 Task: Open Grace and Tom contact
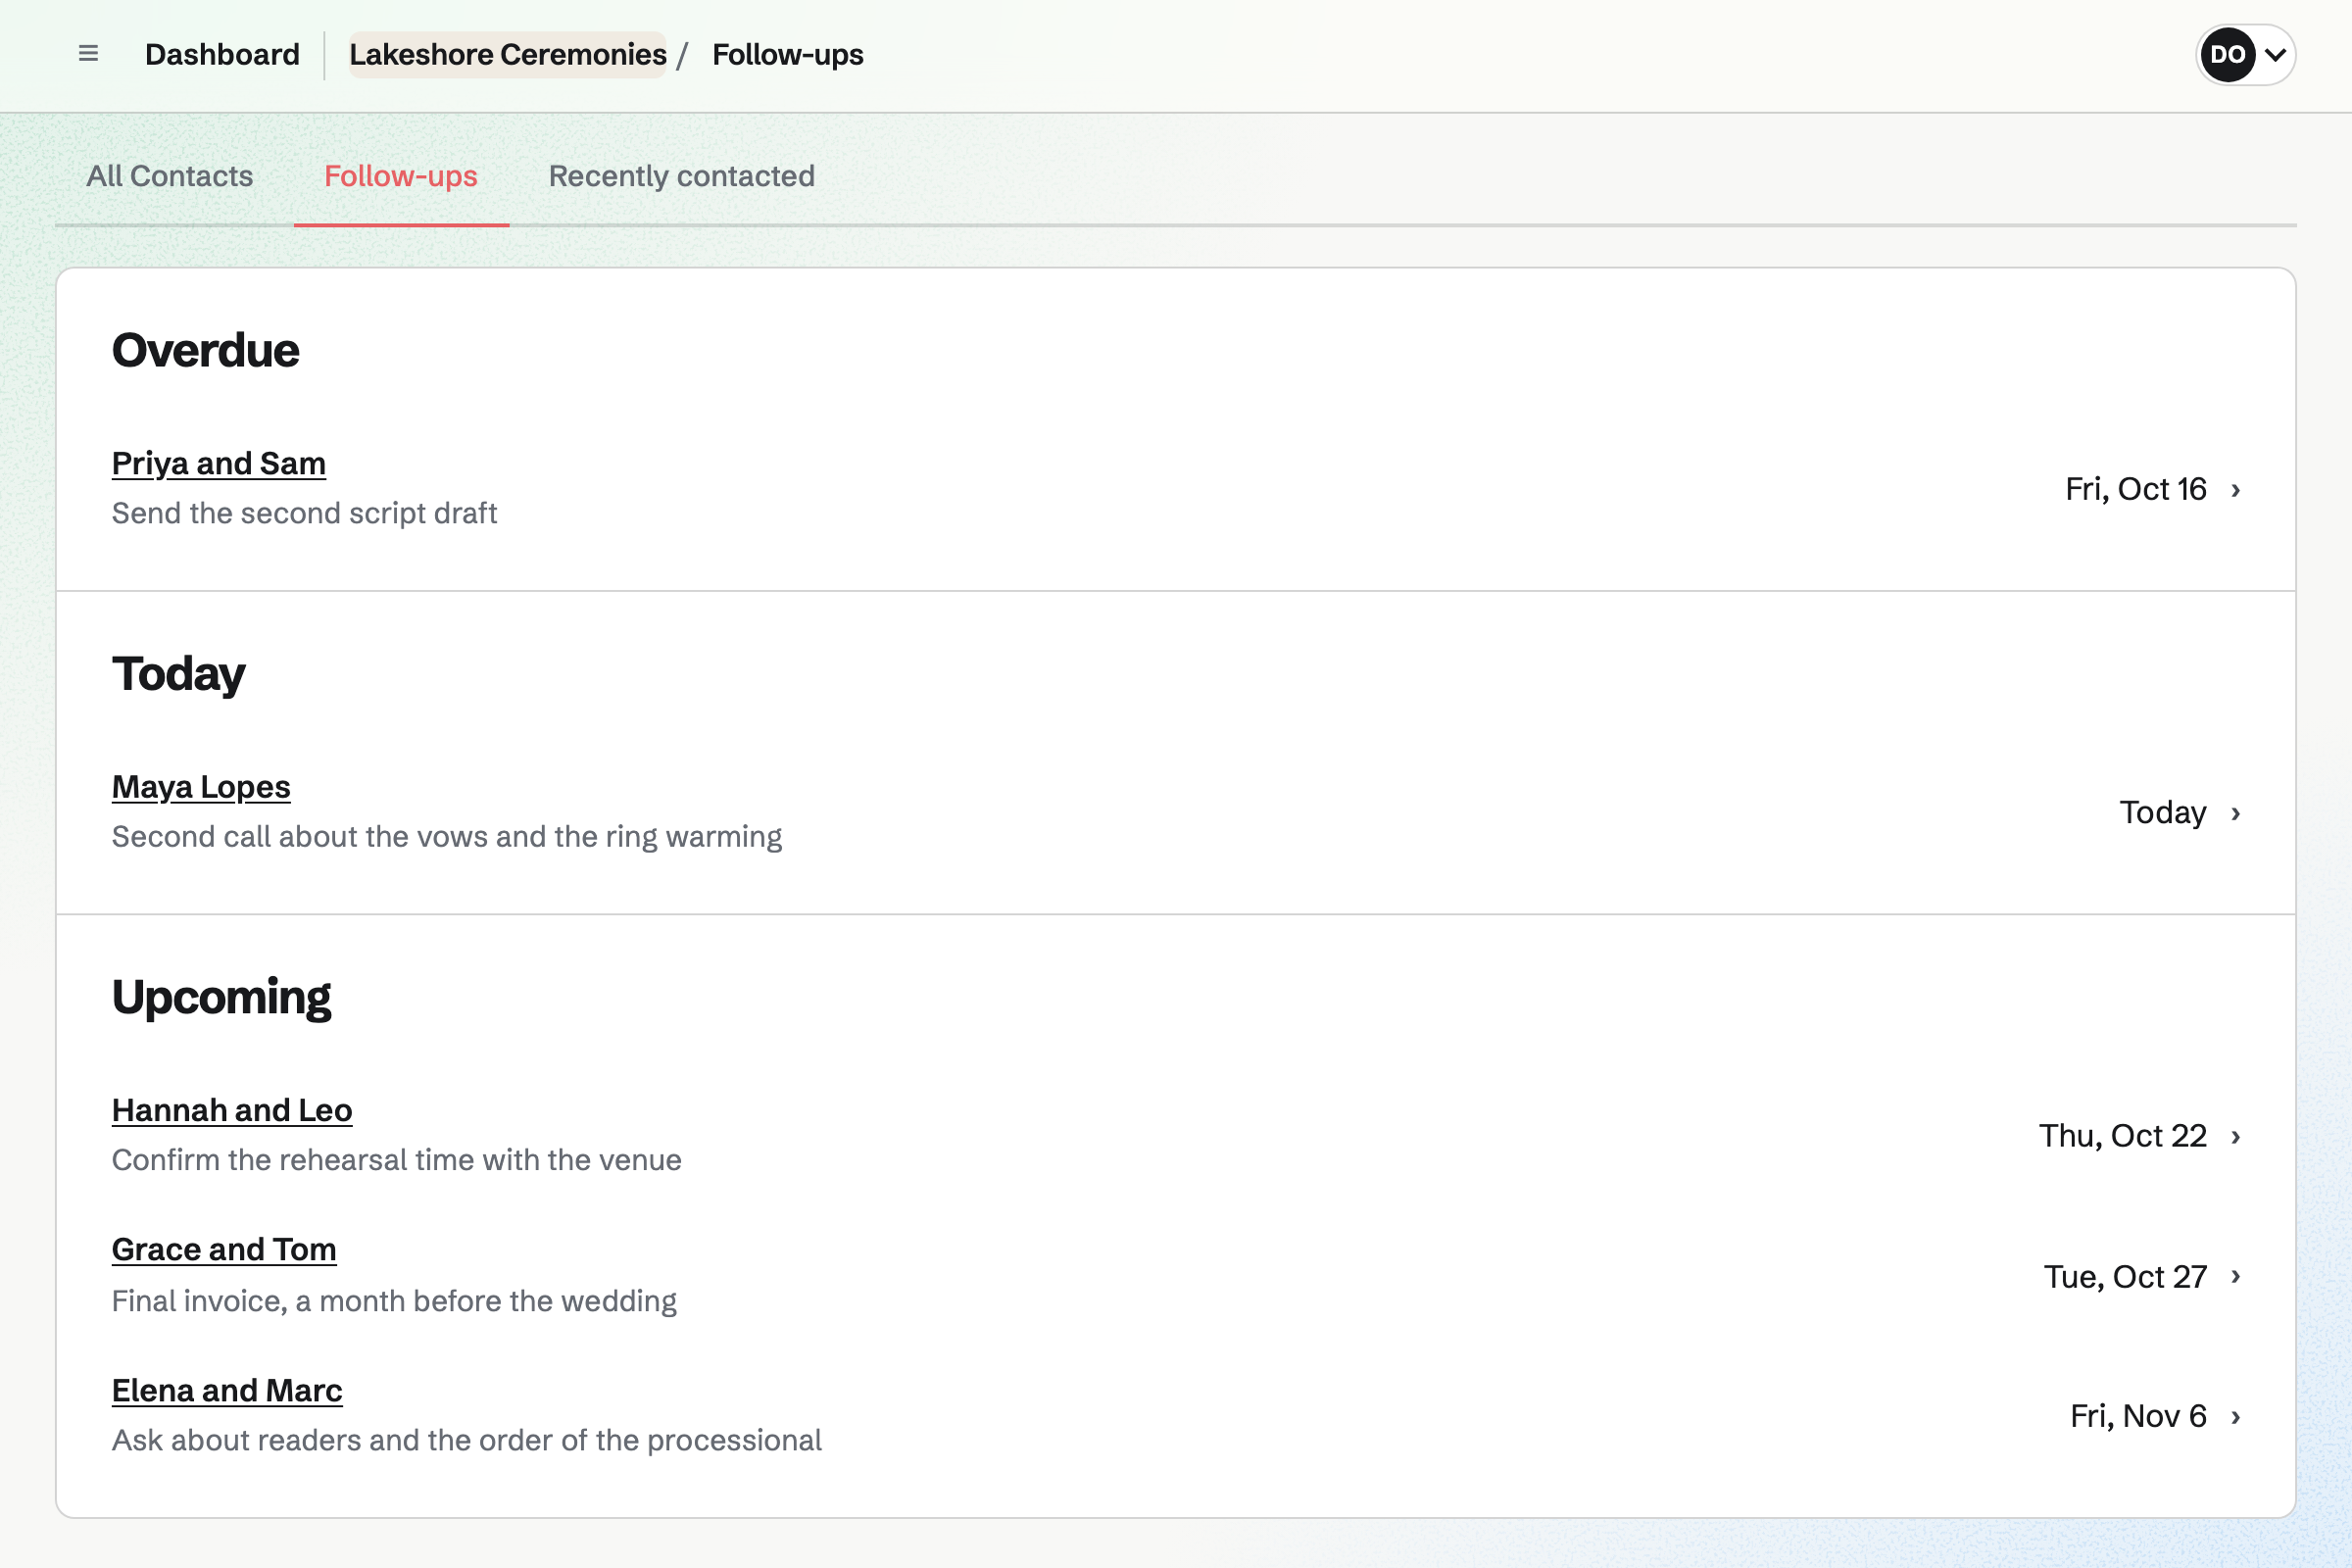tap(224, 1250)
